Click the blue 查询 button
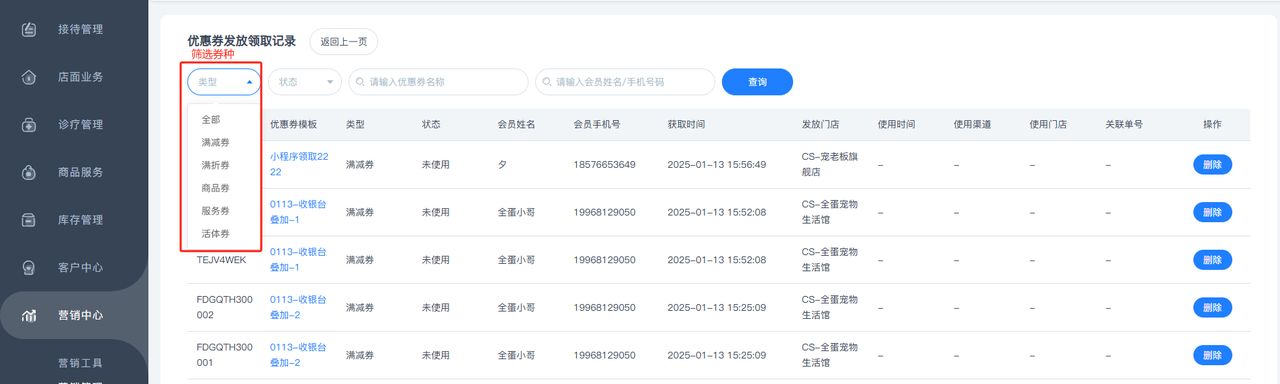 point(757,82)
